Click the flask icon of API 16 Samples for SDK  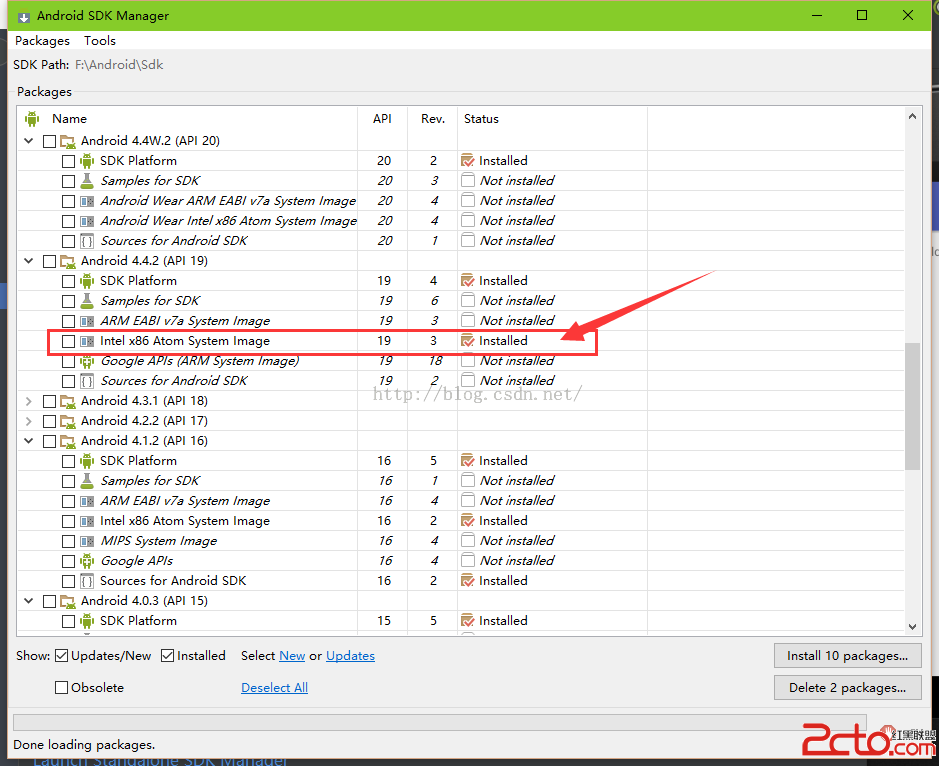[x=87, y=481]
